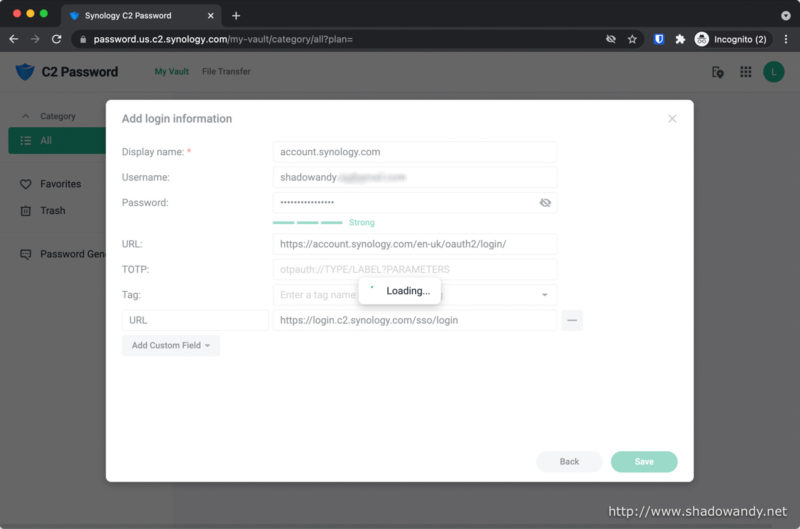Open the Extensions puzzle icon

pos(680,39)
